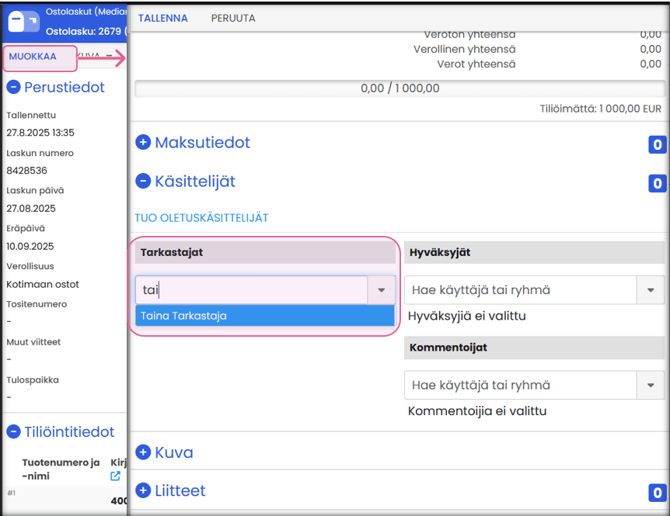Image resolution: width=670 pixels, height=516 pixels.
Task: Select Taina Tarkastaja from suggestions
Action: click(x=184, y=316)
